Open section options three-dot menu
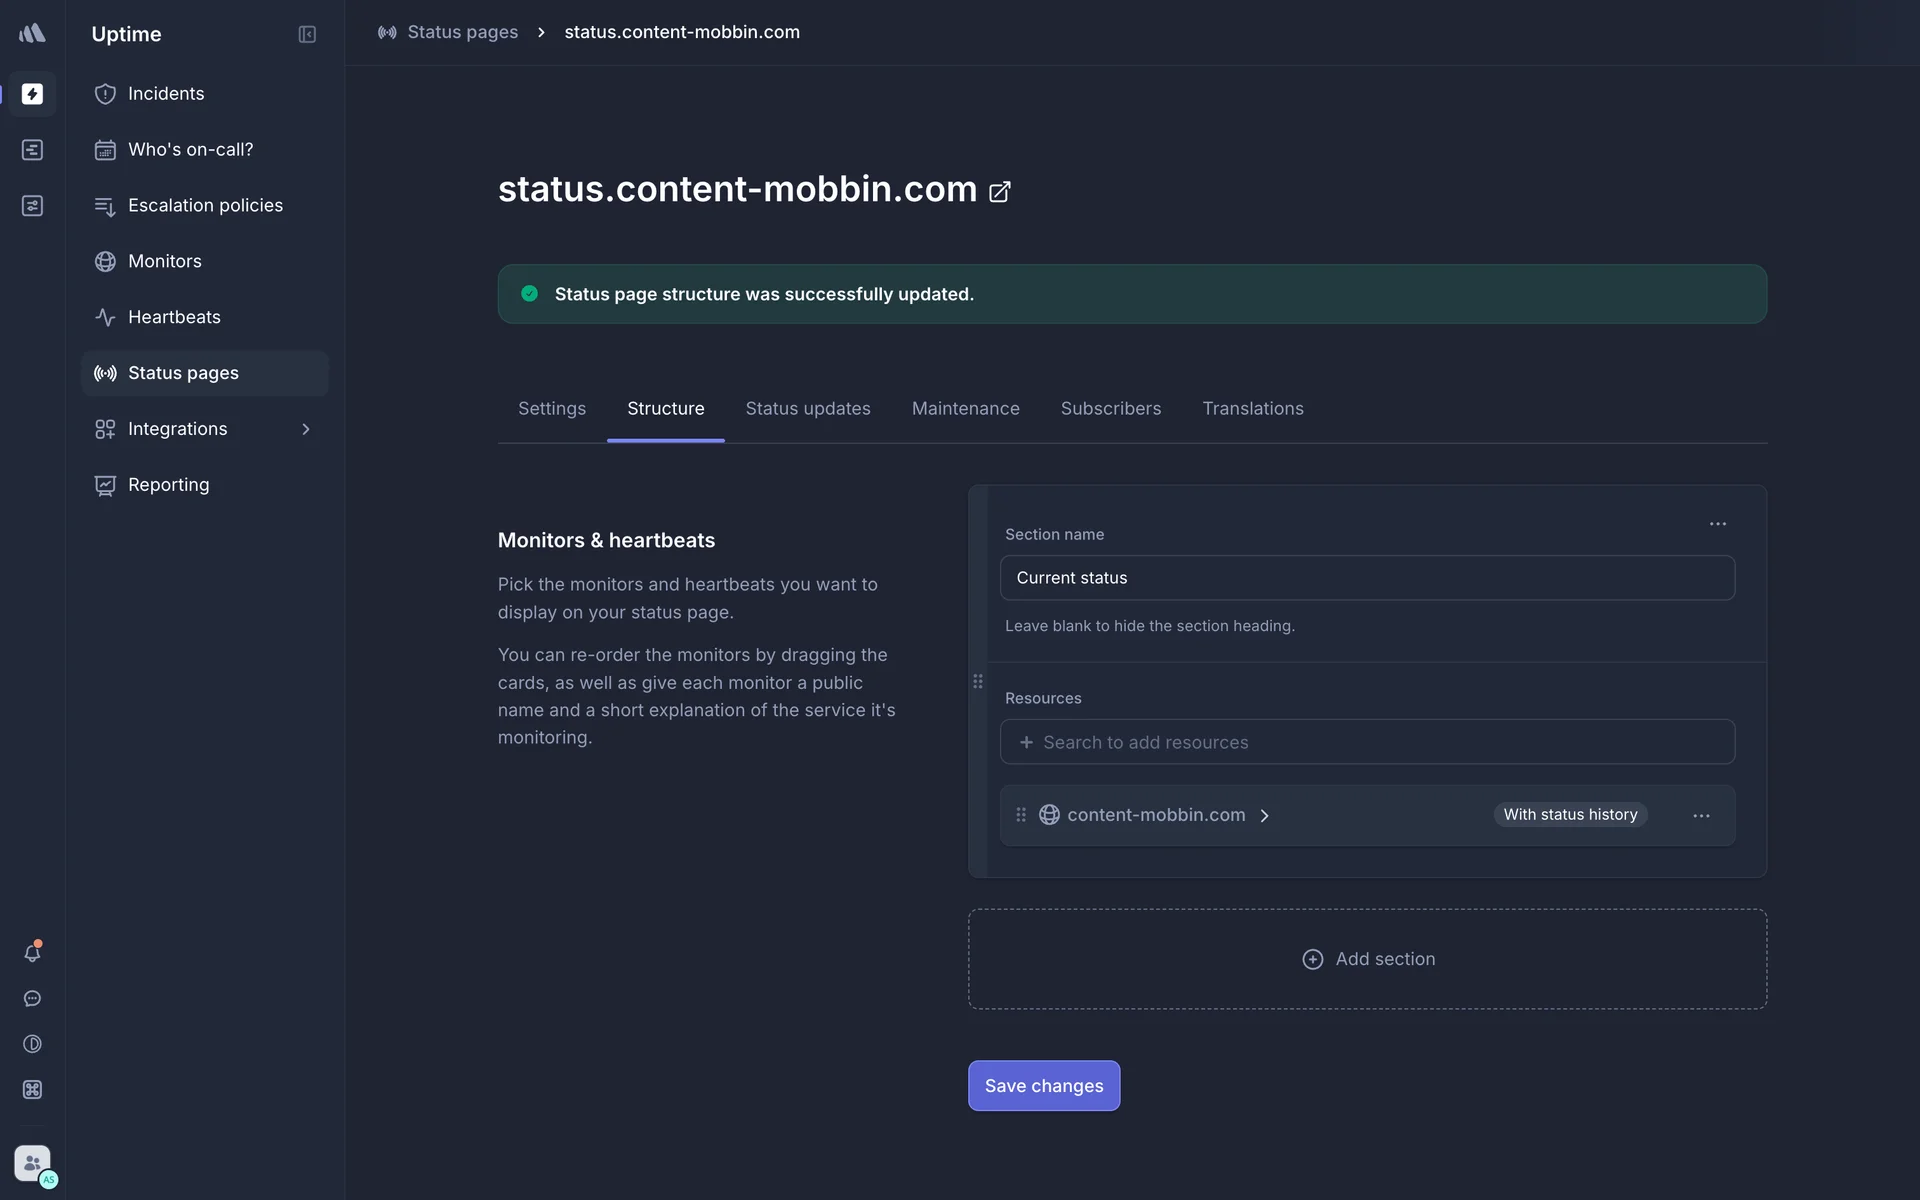Screen dimensions: 1920x1200 pos(1717,524)
